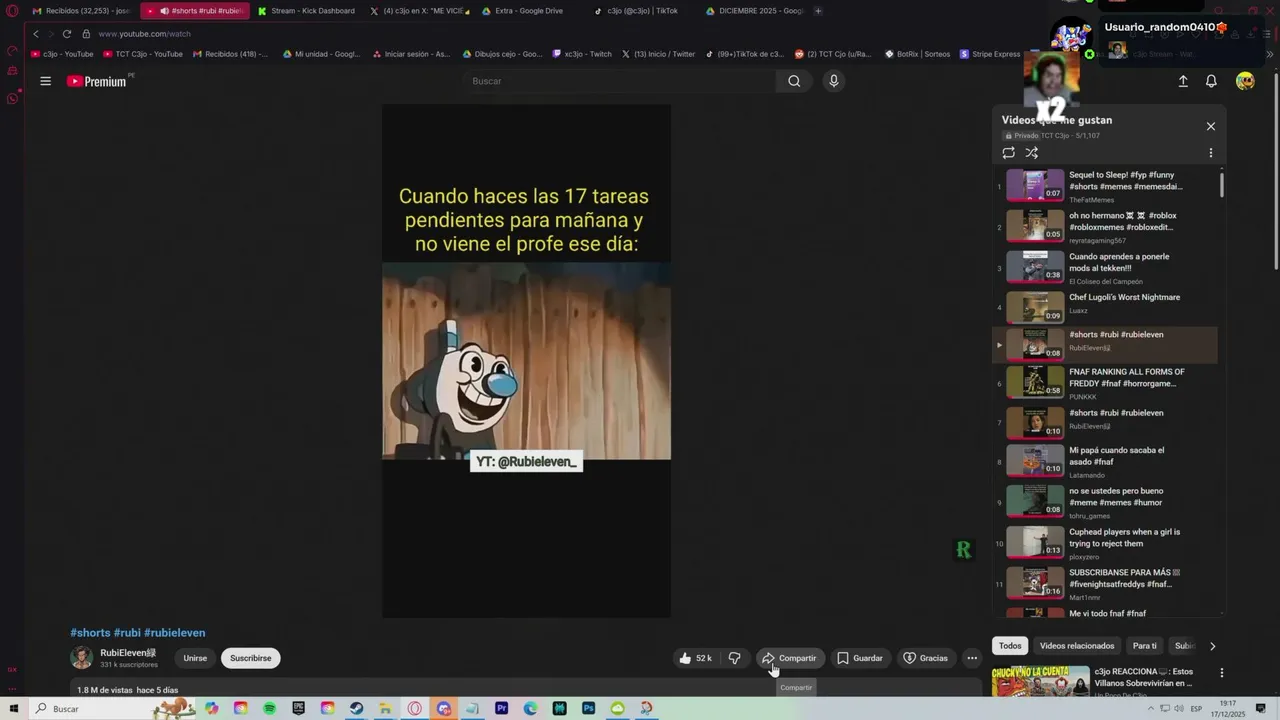
Task: Click the #shorts #rubi #rubieleven hashtag title
Action: point(138,633)
